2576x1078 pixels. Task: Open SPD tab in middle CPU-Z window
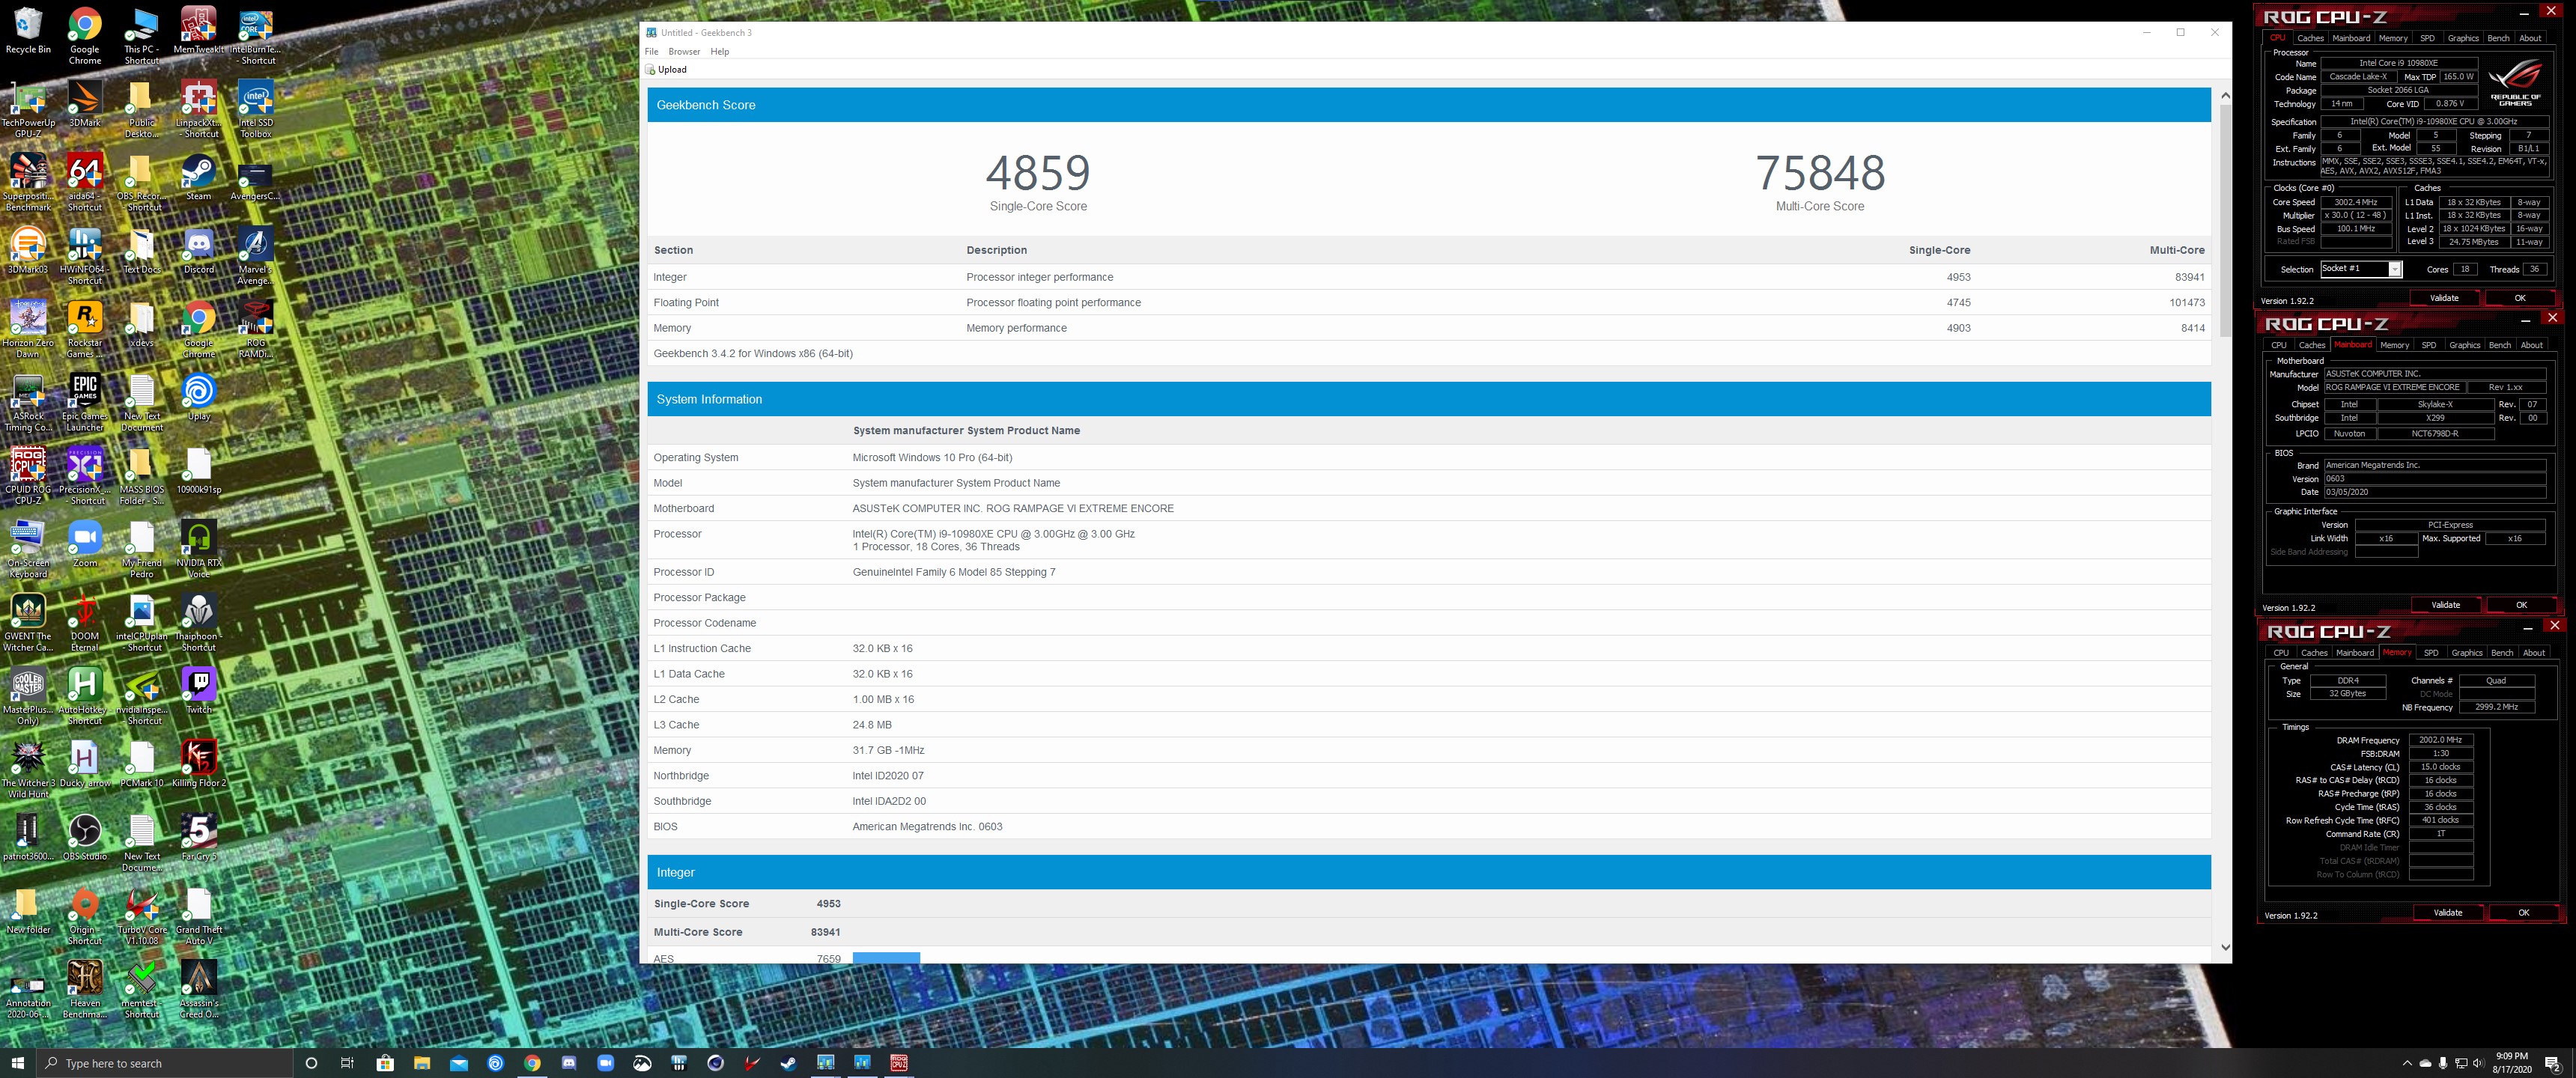pyautogui.click(x=2428, y=345)
